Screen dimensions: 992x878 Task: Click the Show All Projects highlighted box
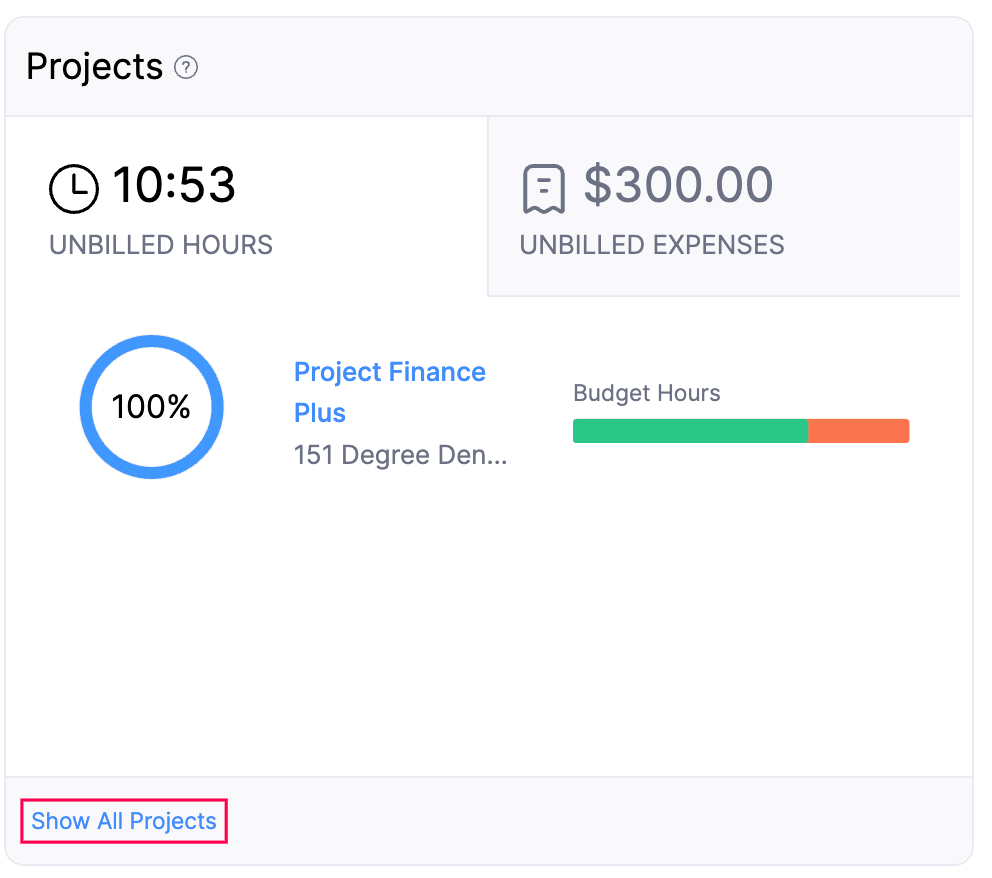click(122, 821)
